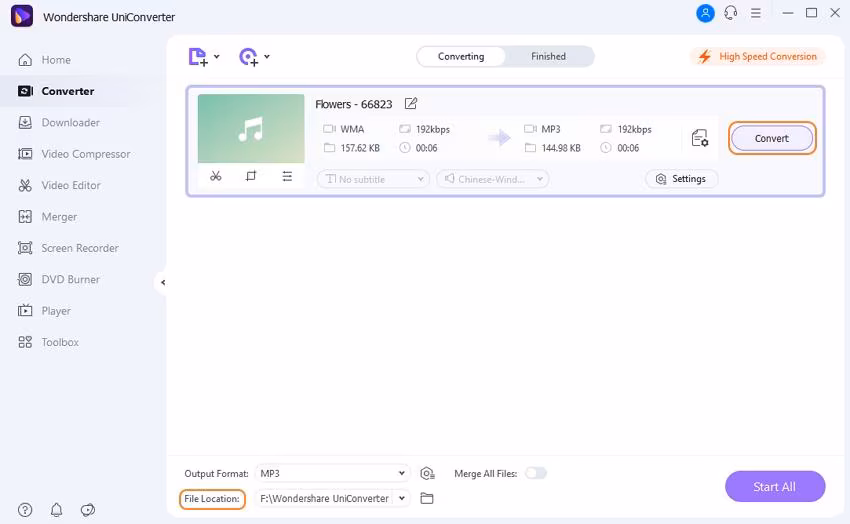Open the Home section
Screen dimensions: 850x524
[44, 60]
